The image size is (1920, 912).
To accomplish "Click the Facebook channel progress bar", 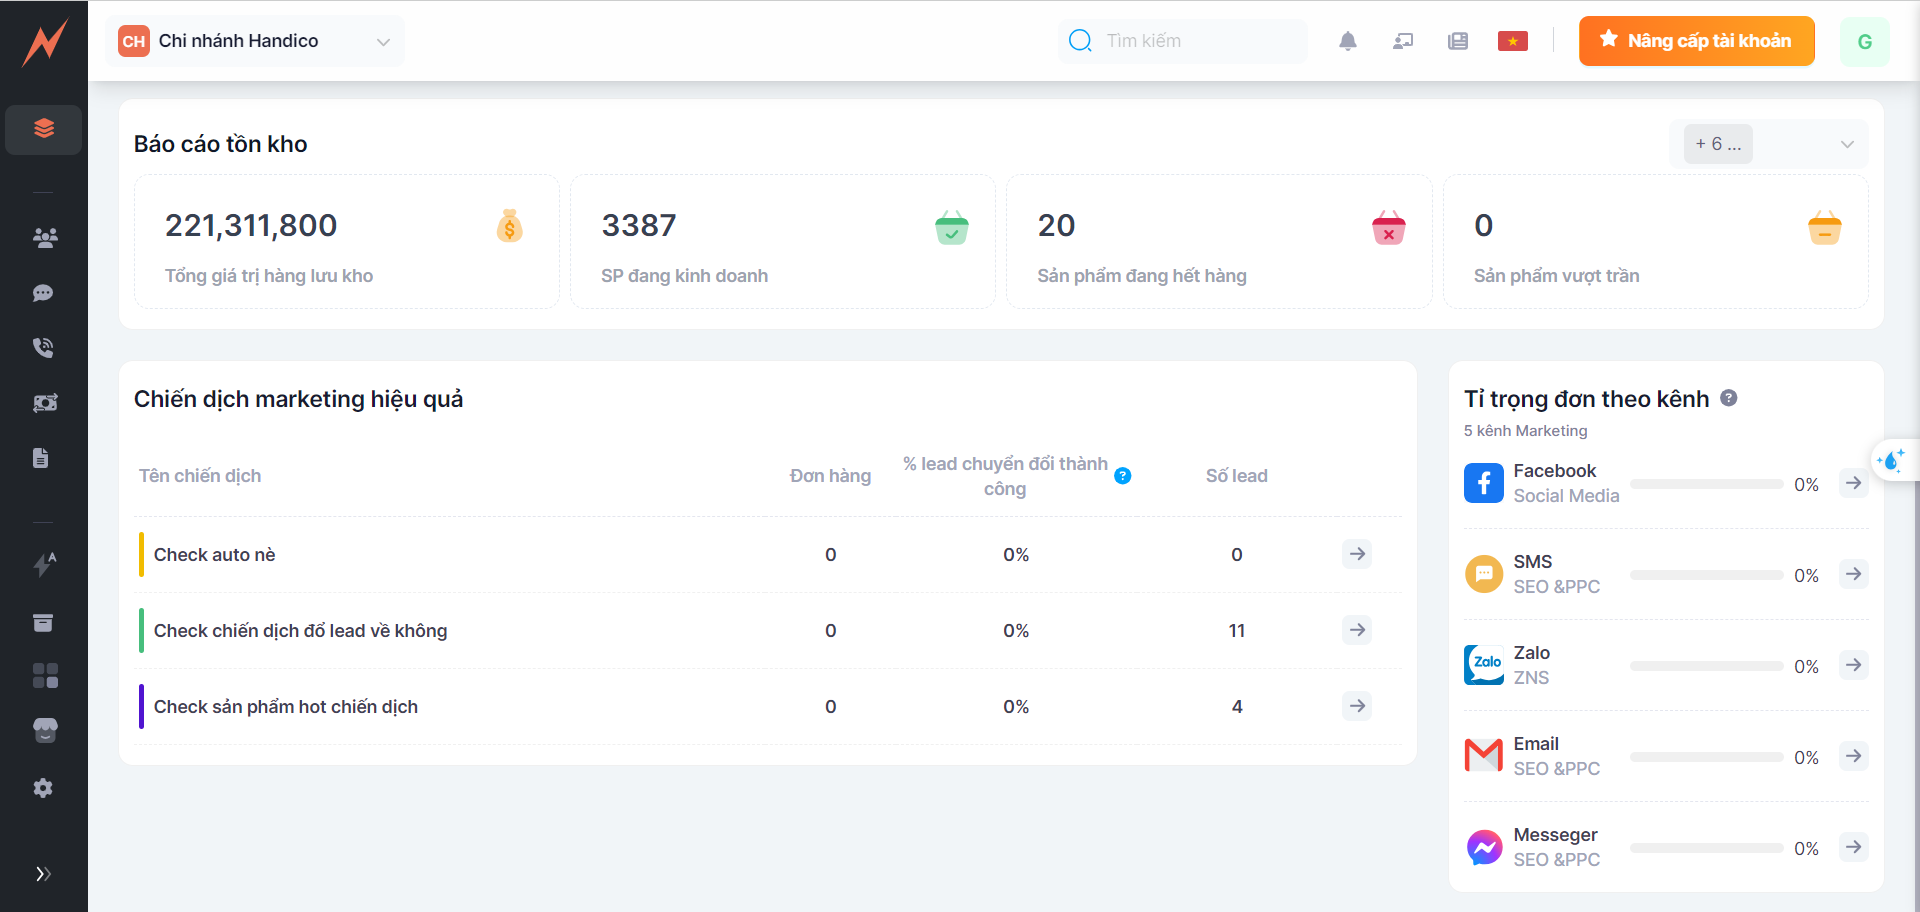I will (x=1706, y=485).
